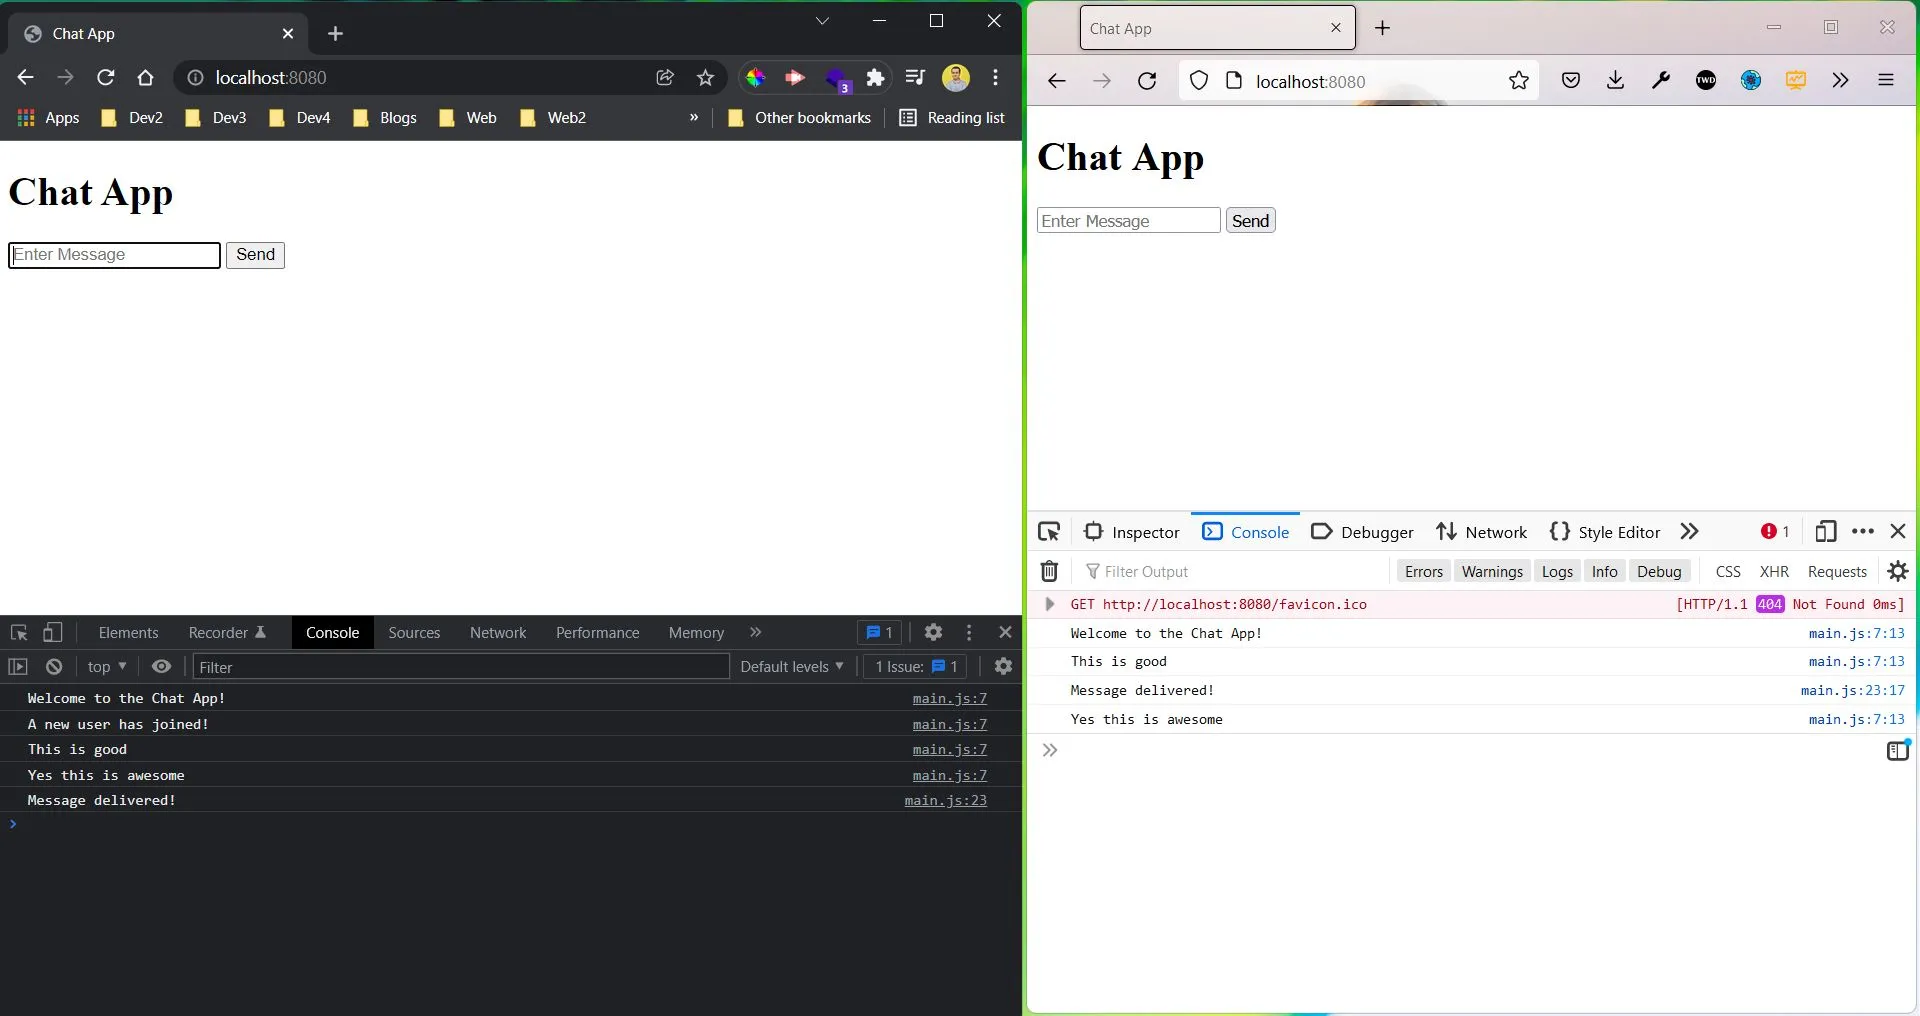Open main.js:23 link in Chrome console
Screen dimensions: 1920x1016
point(945,800)
